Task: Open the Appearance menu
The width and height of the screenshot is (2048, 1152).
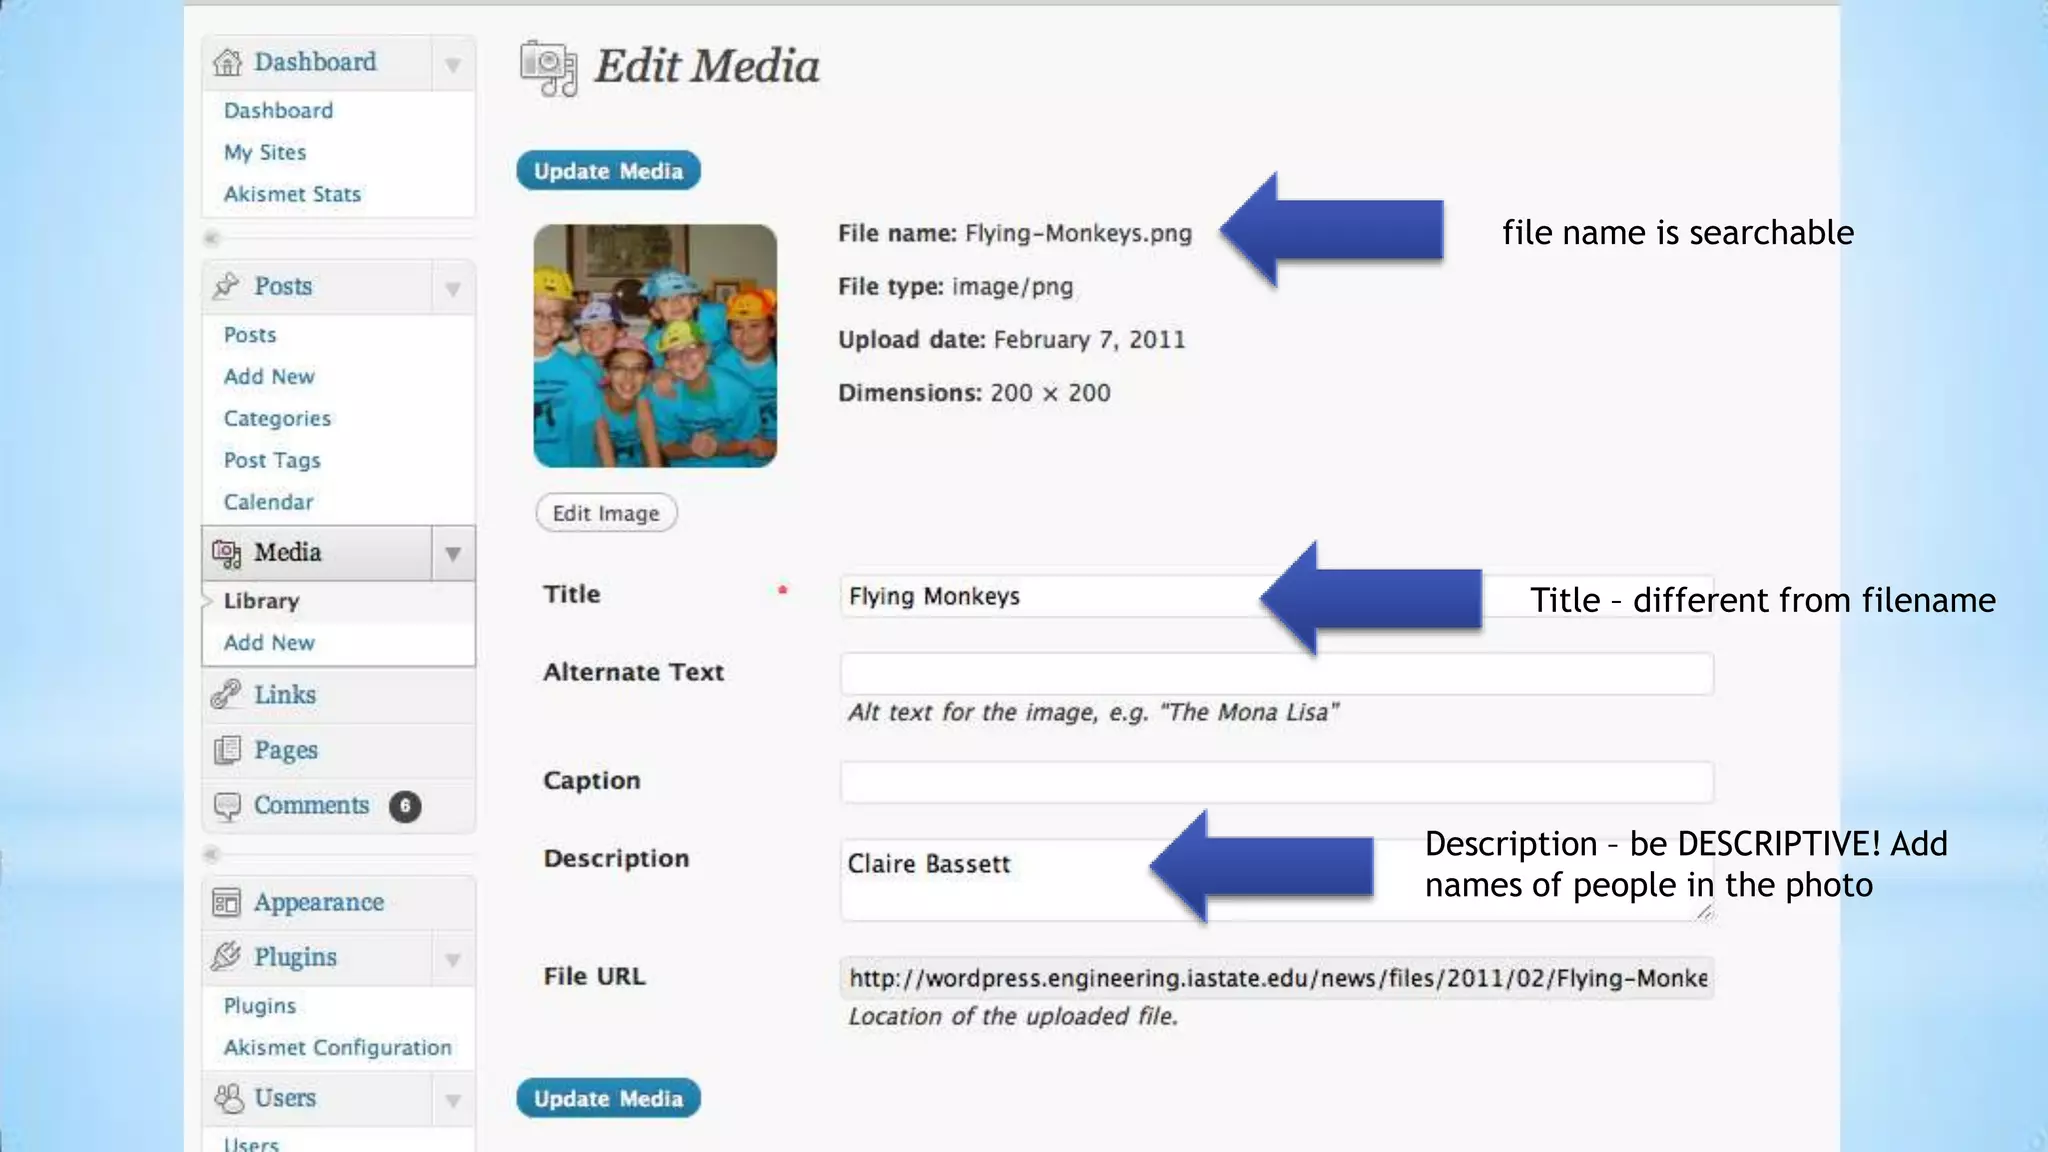Action: coord(319,902)
